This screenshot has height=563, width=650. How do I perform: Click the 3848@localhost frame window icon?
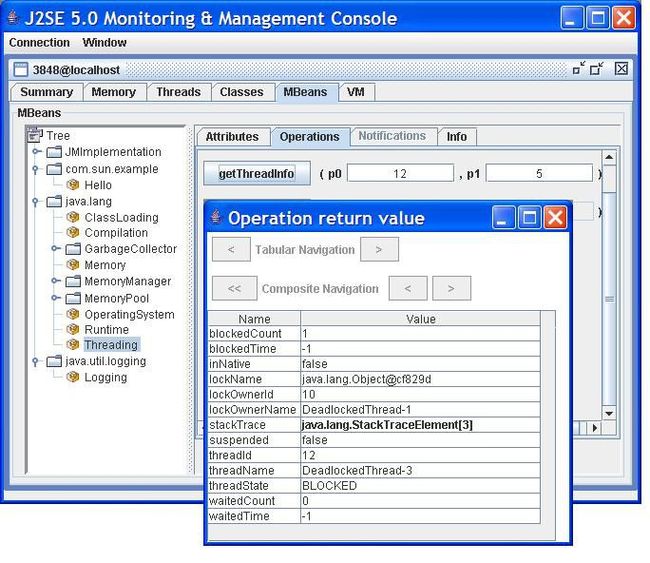tap(20, 69)
